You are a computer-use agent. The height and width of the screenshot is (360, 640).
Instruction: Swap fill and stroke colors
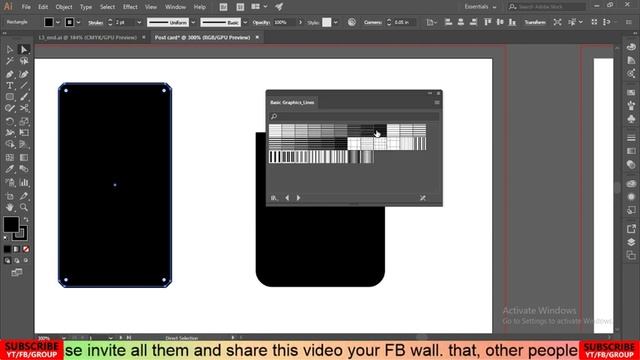26,220
